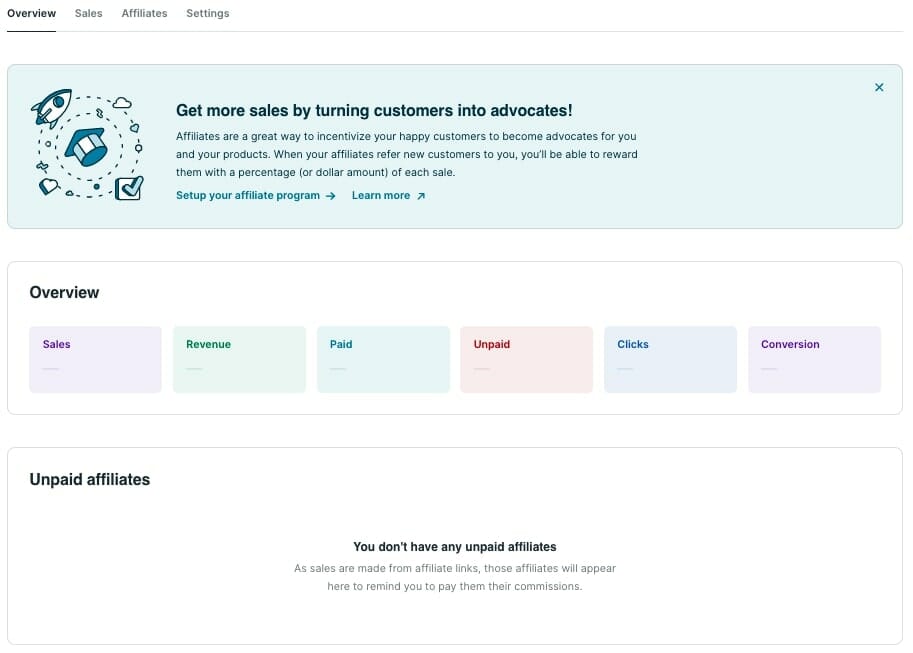This screenshot has width=913, height=653.
Task: Click "You don't have any unpaid affiliates" message
Action: tap(455, 547)
